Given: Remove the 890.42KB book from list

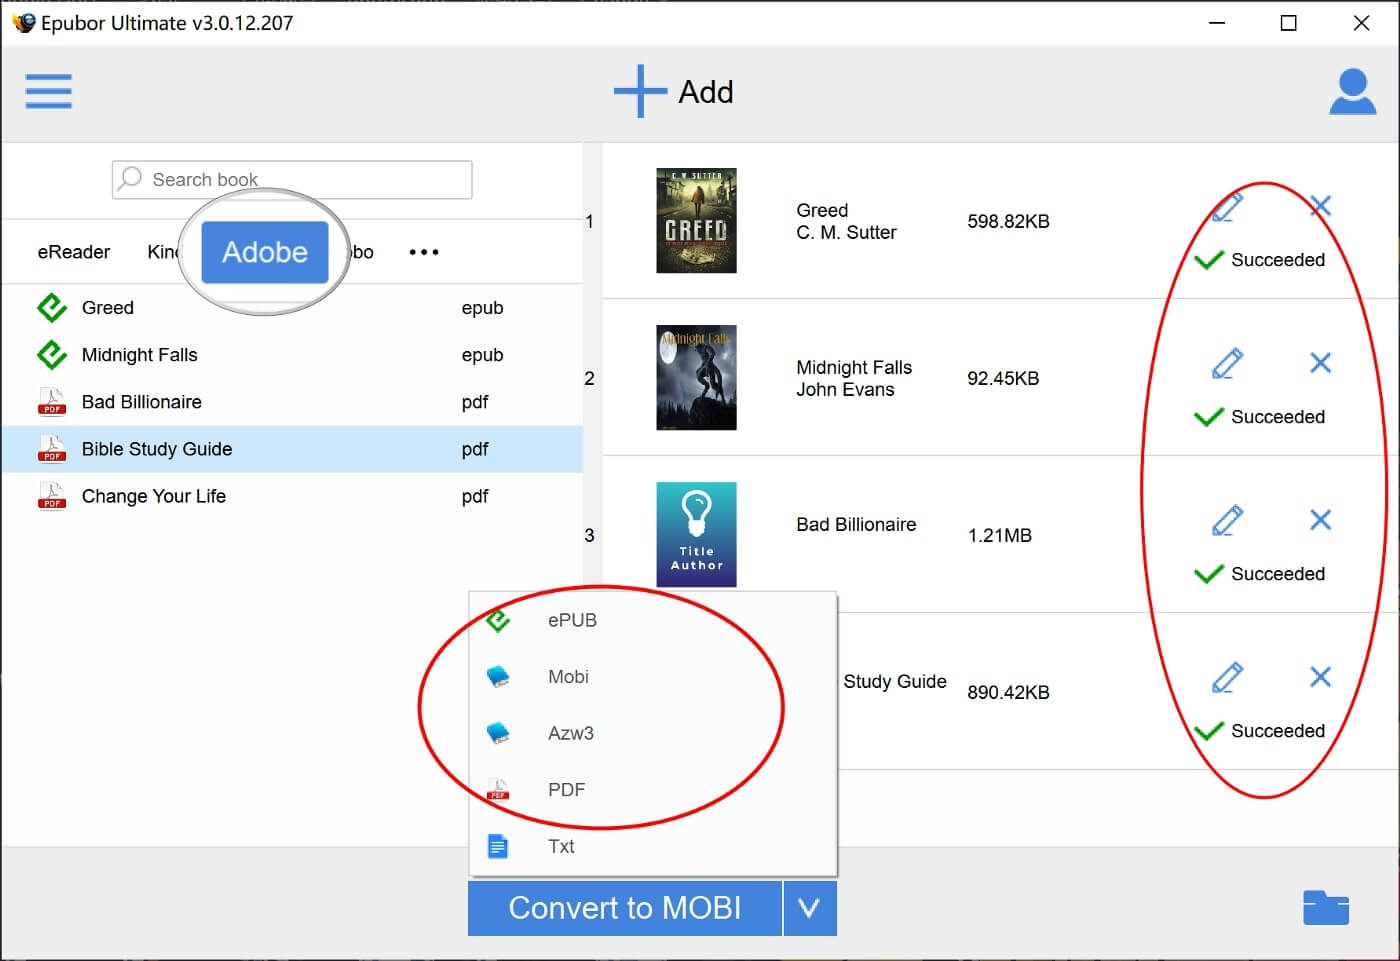Looking at the screenshot, I should tap(1320, 676).
